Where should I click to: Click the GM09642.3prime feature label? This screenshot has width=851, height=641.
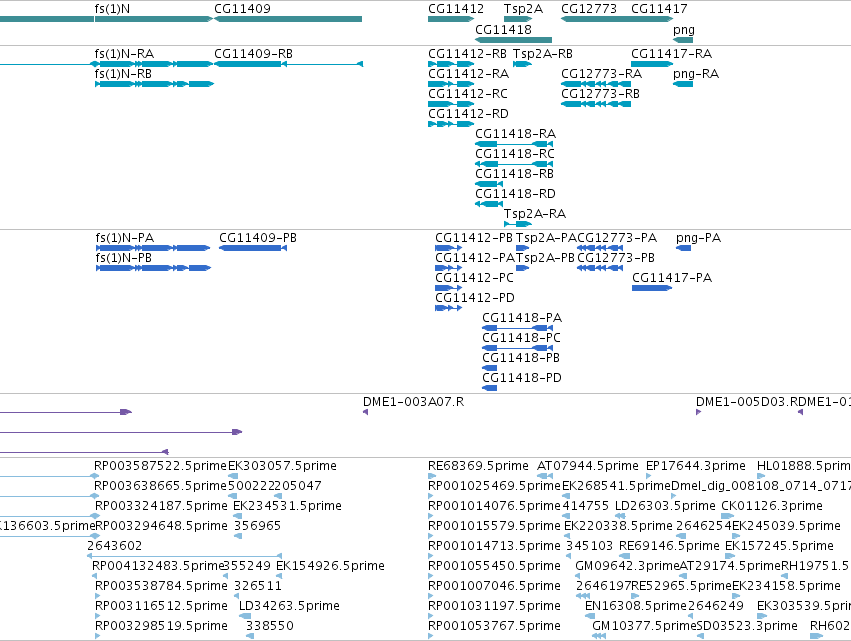coord(627,566)
